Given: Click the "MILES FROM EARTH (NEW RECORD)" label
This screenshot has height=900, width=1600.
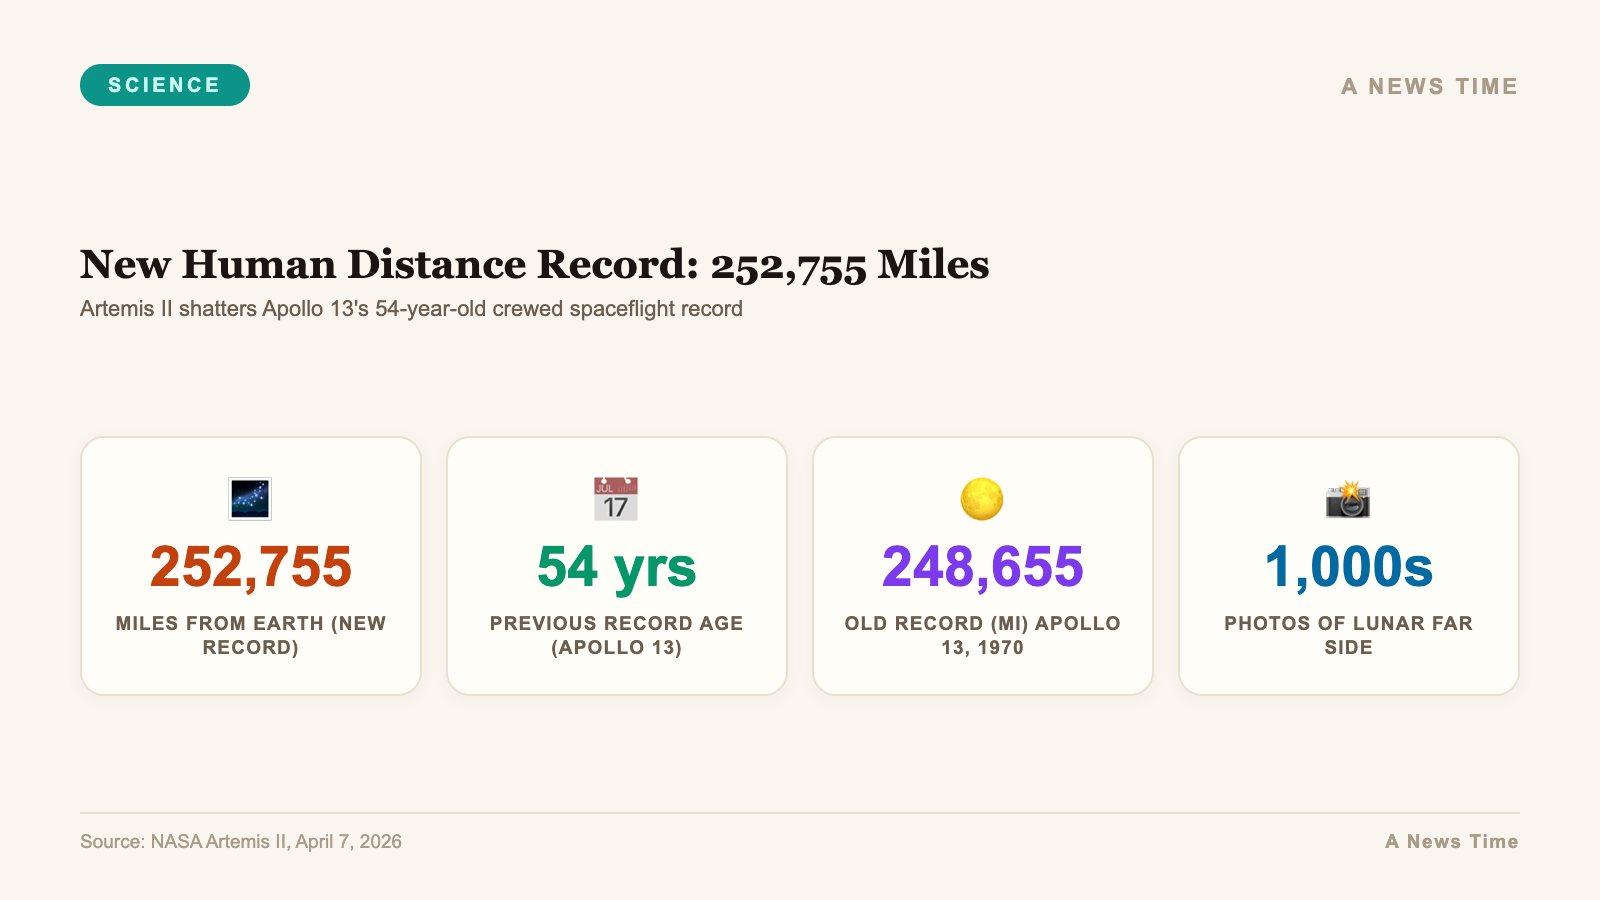Looking at the screenshot, I should 251,635.
